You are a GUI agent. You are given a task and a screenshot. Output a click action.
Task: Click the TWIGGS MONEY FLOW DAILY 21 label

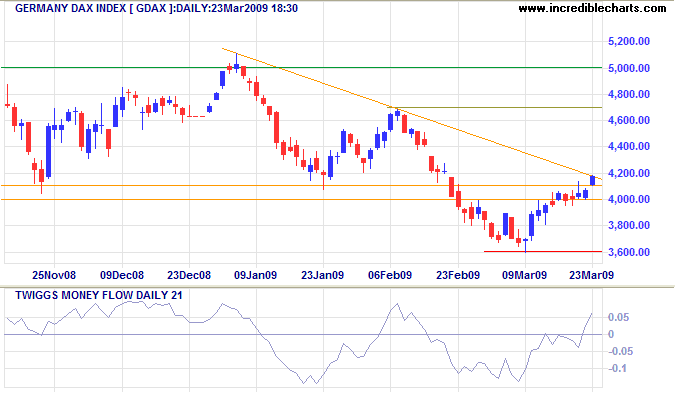pos(99,296)
